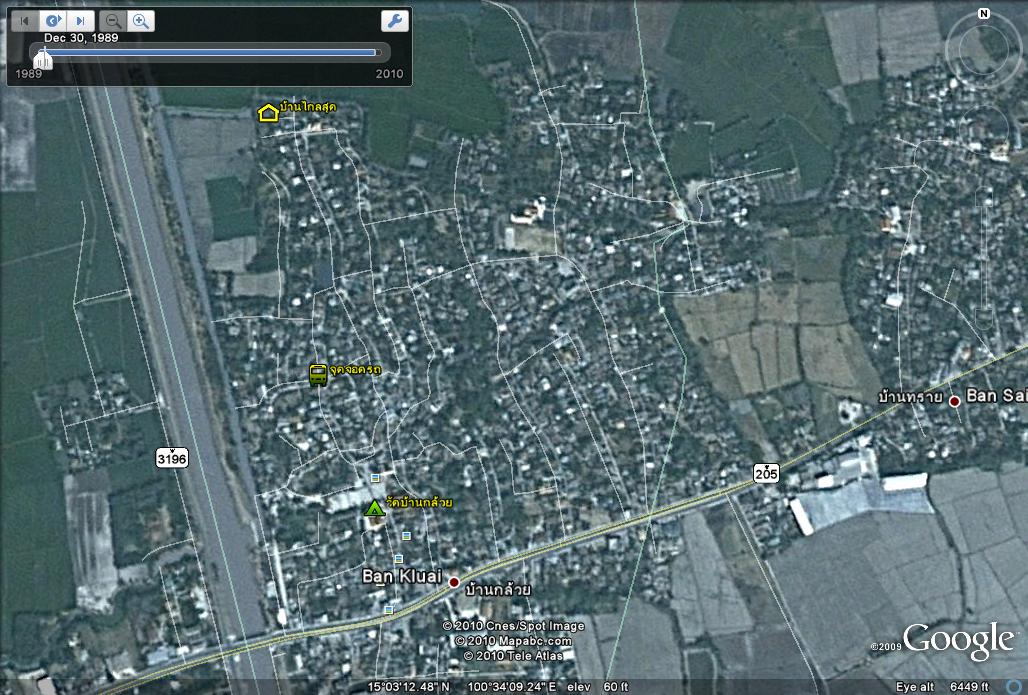Select the yellow bus stop placemark
This screenshot has height=695, width=1028.
pos(318,375)
